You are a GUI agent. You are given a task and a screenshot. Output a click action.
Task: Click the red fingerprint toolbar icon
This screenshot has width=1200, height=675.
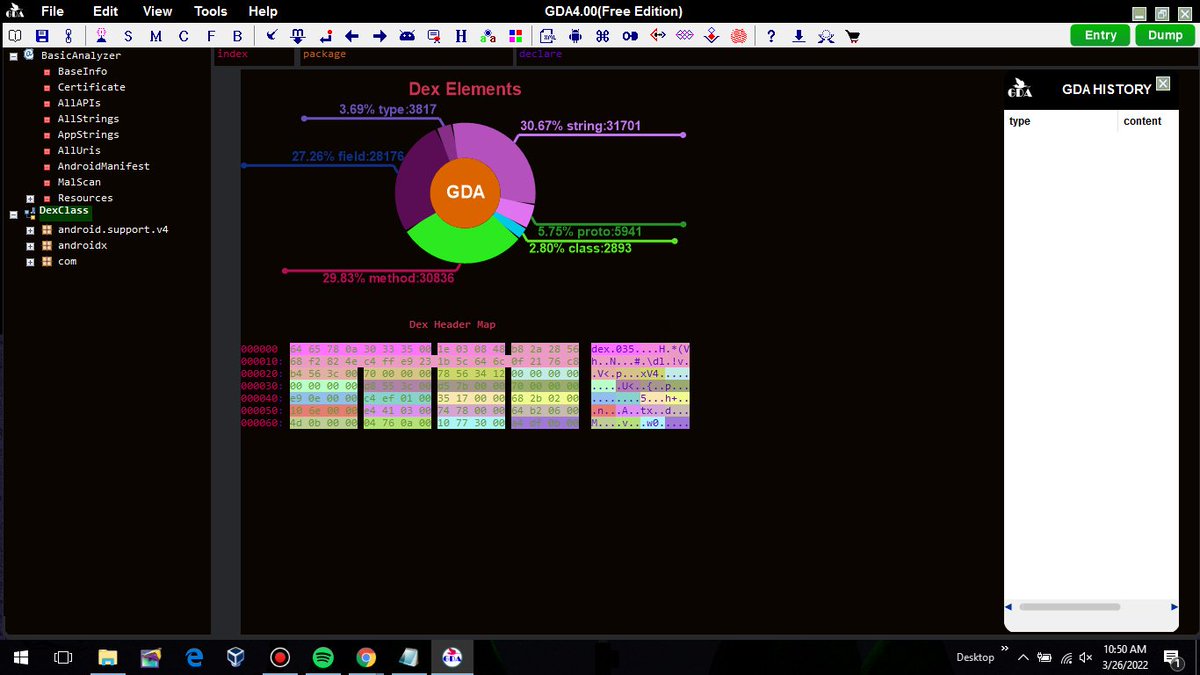(739, 36)
